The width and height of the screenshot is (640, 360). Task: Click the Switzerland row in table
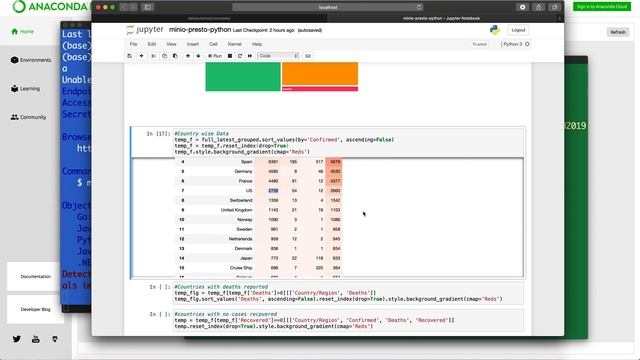259,200
